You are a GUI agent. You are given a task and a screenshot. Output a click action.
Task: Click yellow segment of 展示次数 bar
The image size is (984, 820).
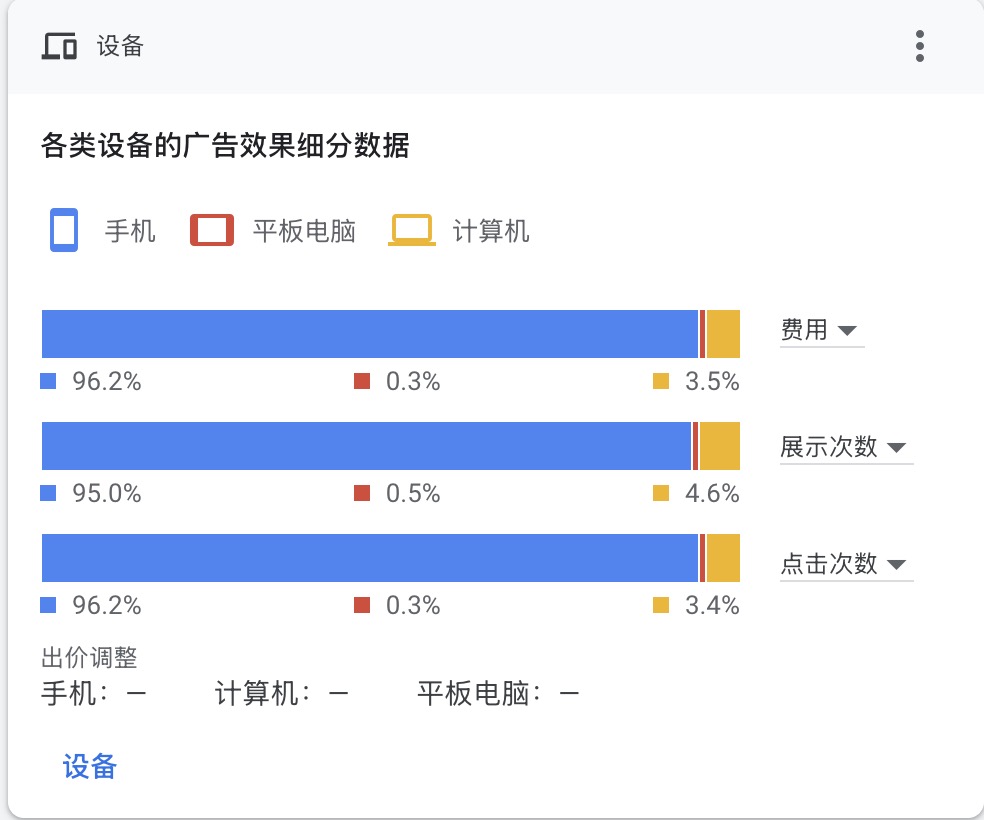720,446
